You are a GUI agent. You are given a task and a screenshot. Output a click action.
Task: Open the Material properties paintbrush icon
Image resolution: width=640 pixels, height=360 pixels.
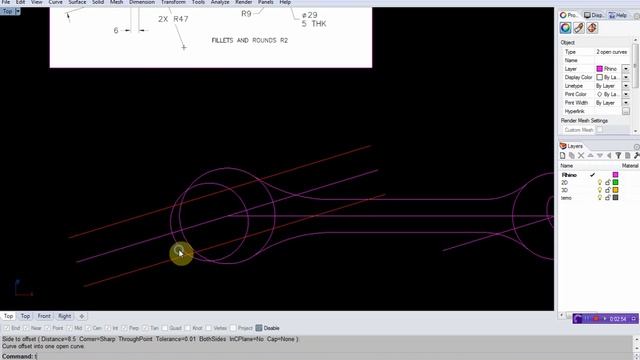[579, 28]
